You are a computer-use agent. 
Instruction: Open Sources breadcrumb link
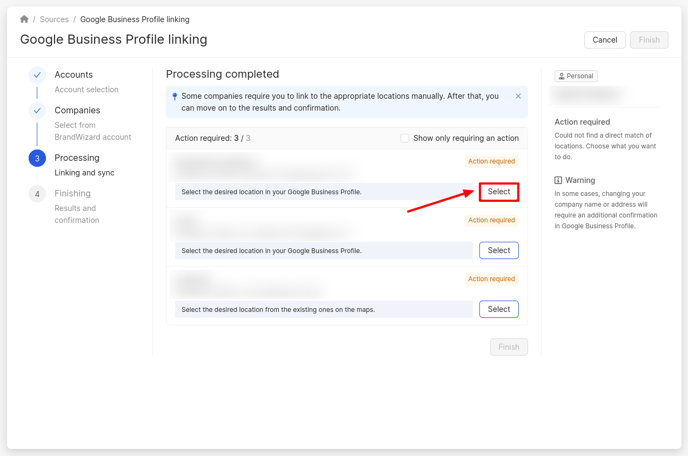point(54,19)
